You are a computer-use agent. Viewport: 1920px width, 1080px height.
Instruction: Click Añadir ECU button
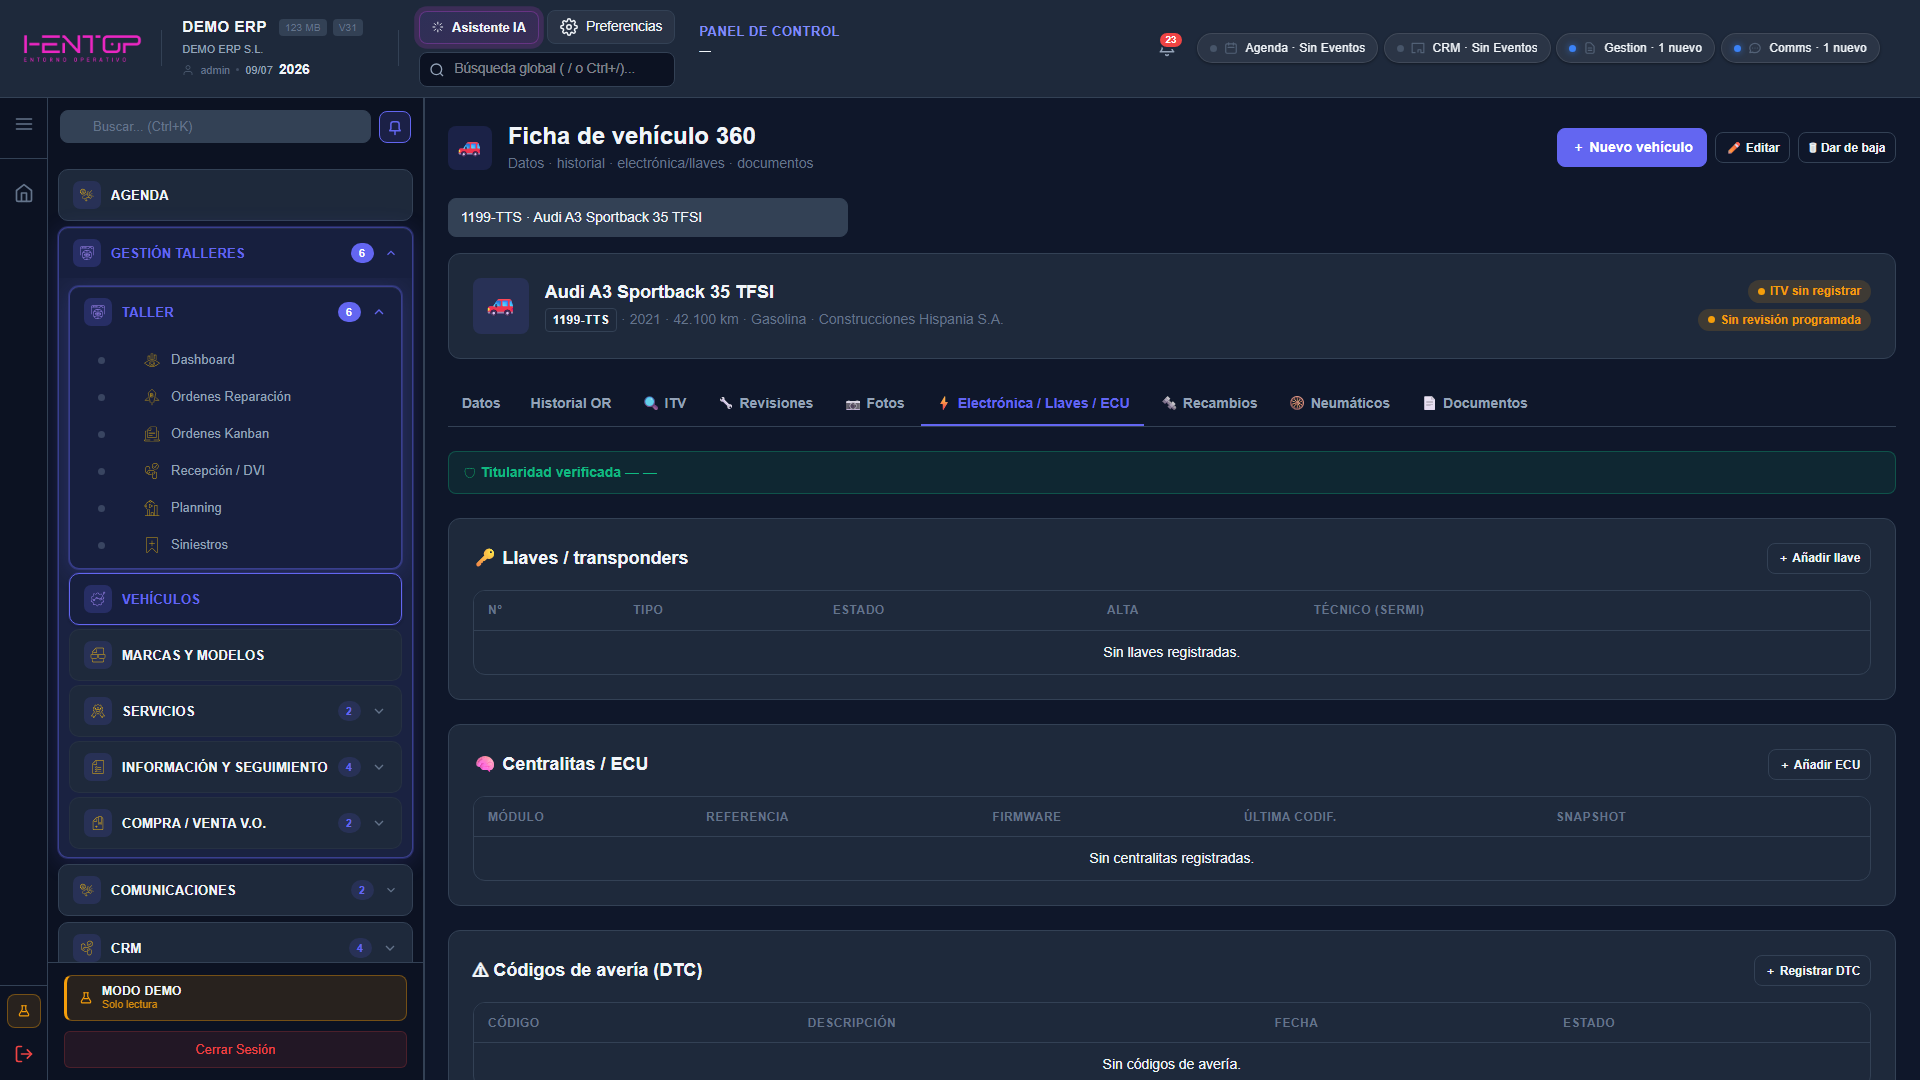point(1819,765)
